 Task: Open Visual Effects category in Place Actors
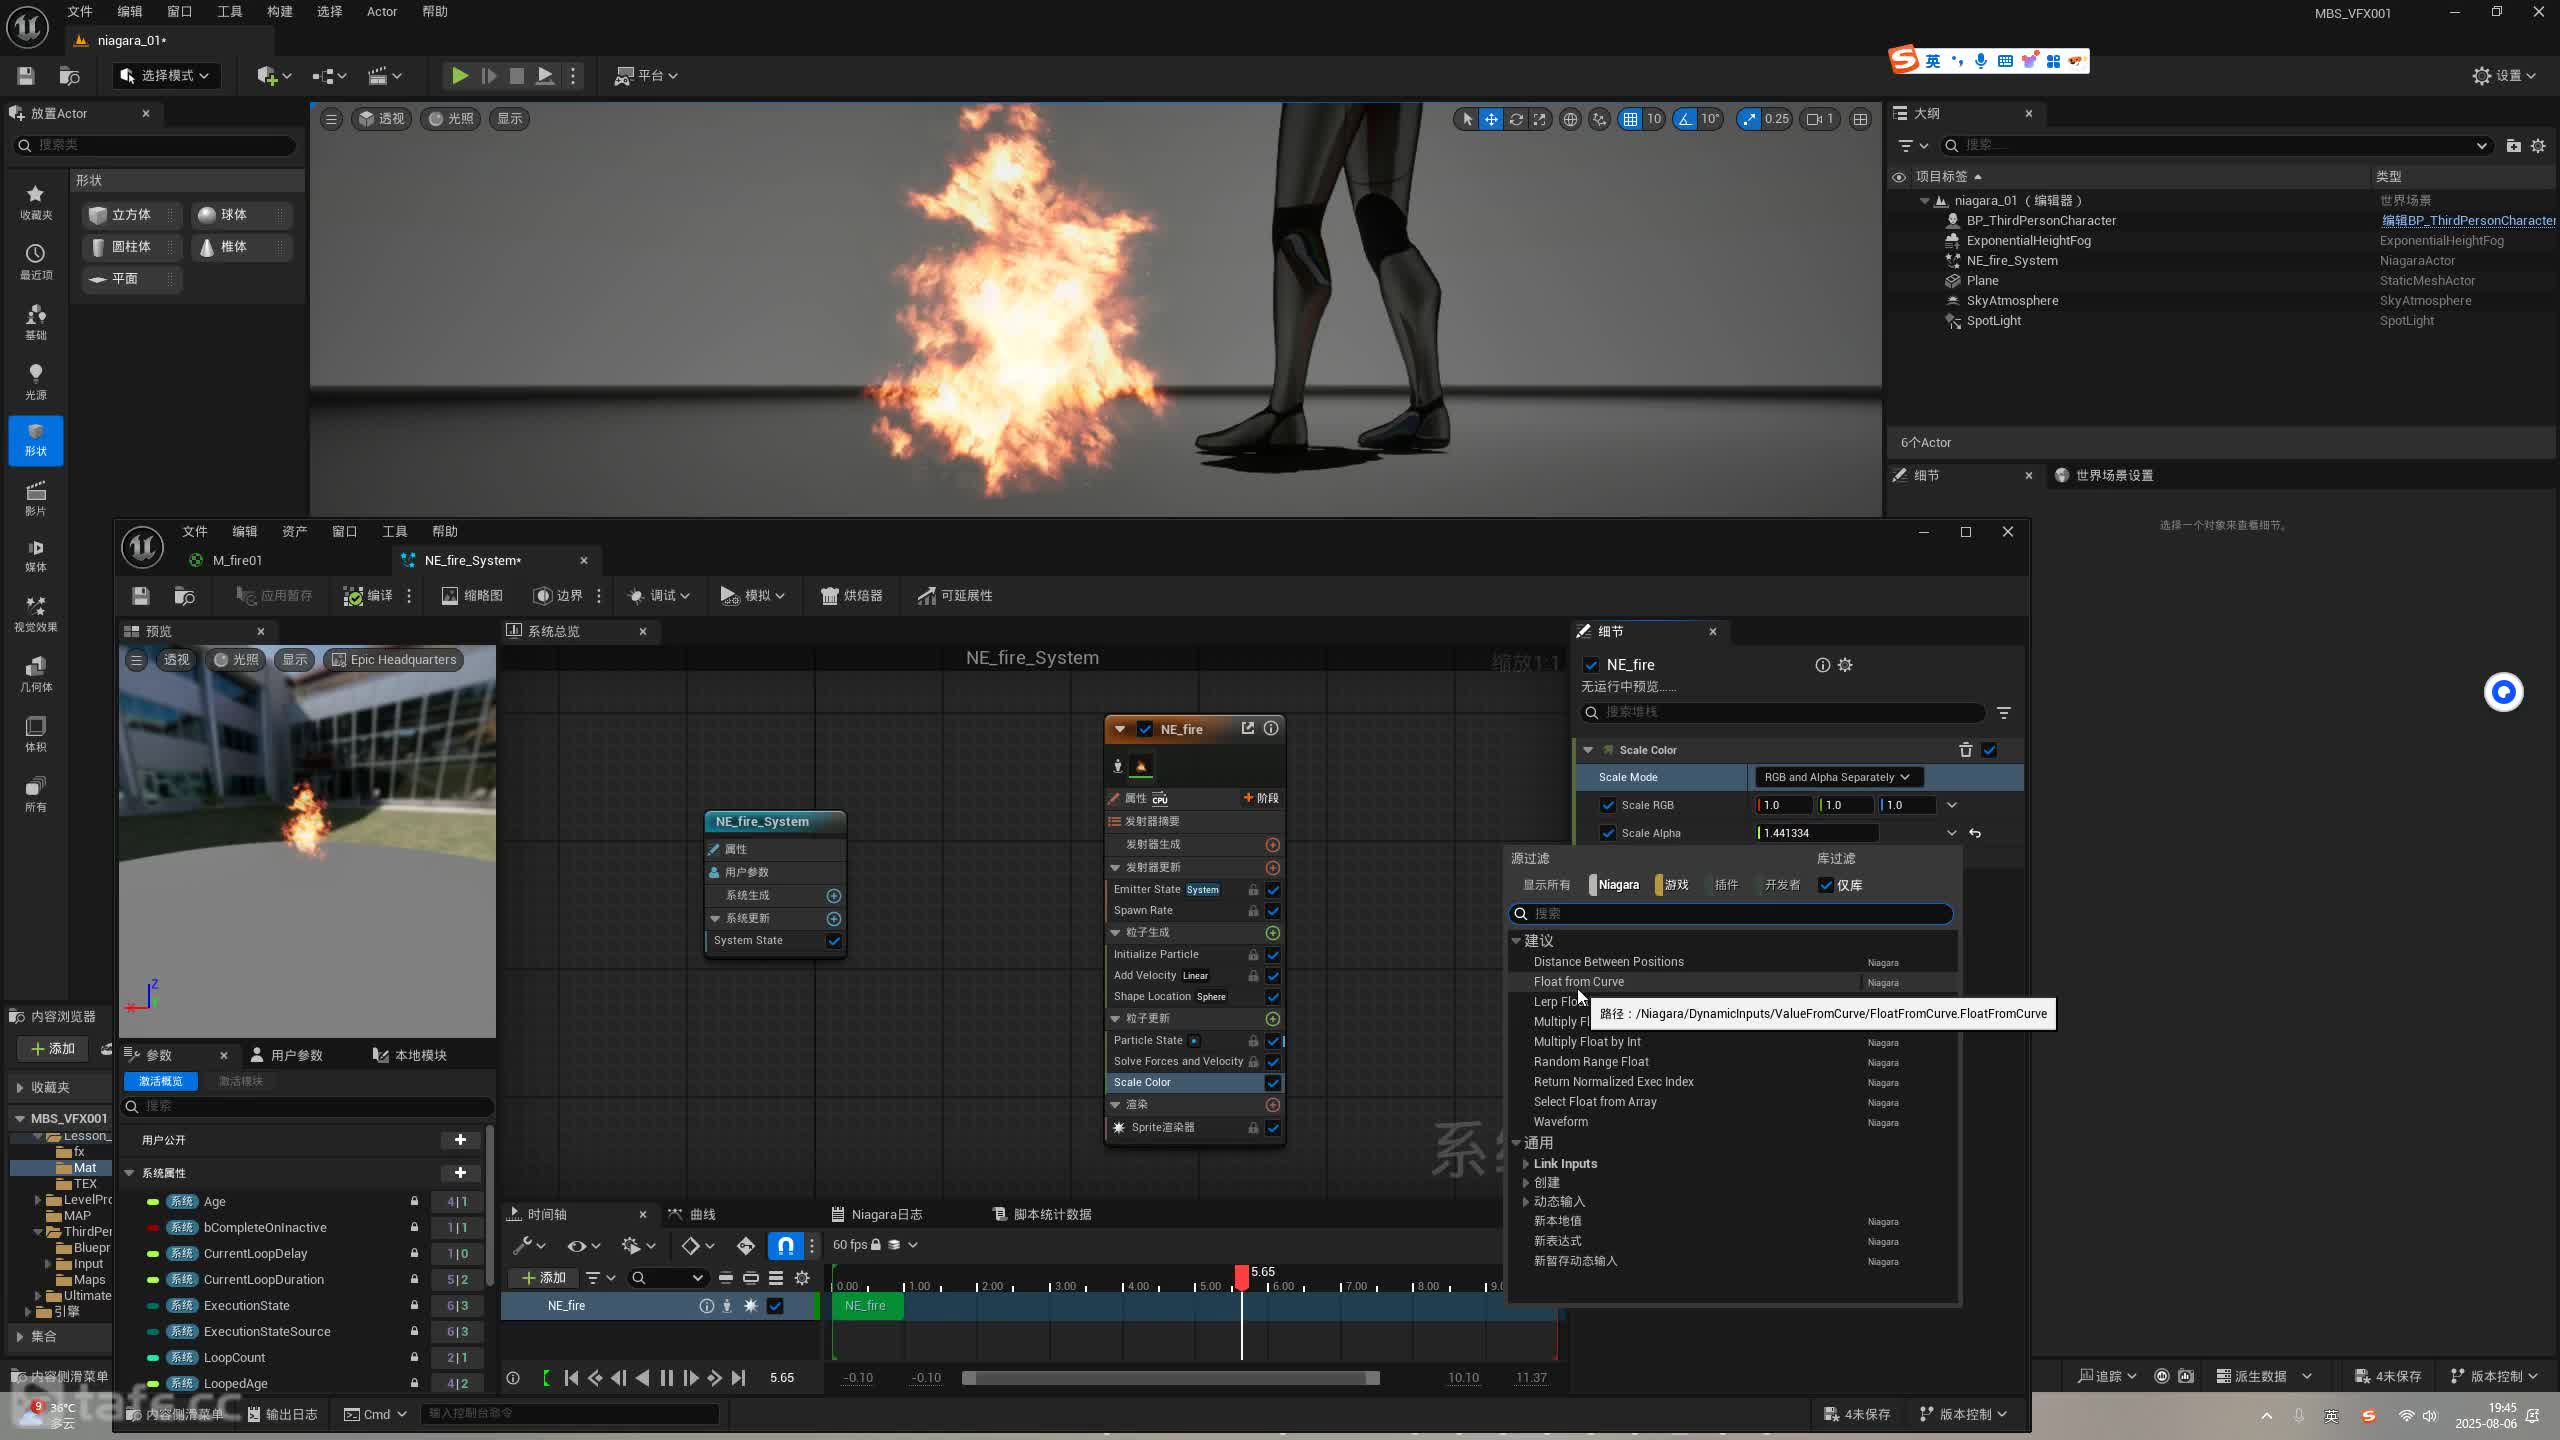point(36,614)
